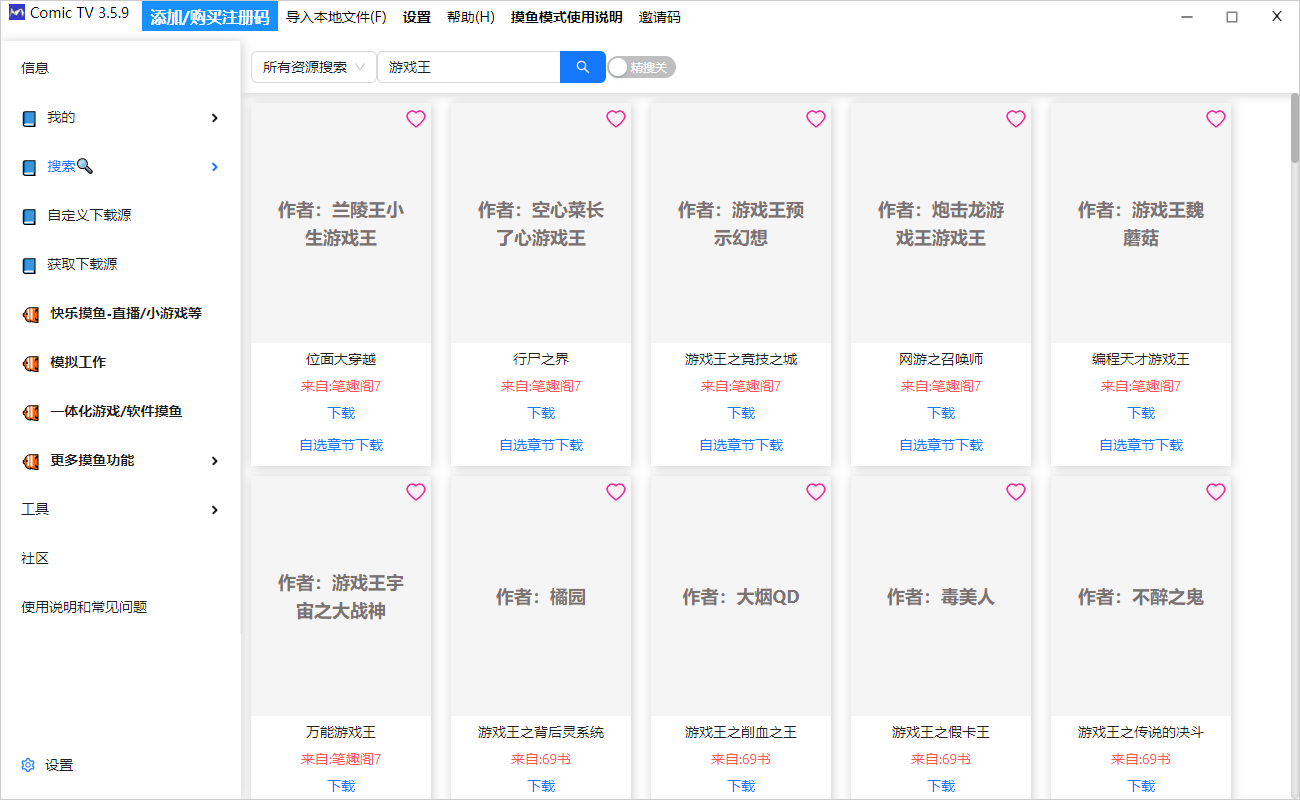Favorite the 行尸之界 book card
Image resolution: width=1300 pixels, height=800 pixels.
(616, 119)
